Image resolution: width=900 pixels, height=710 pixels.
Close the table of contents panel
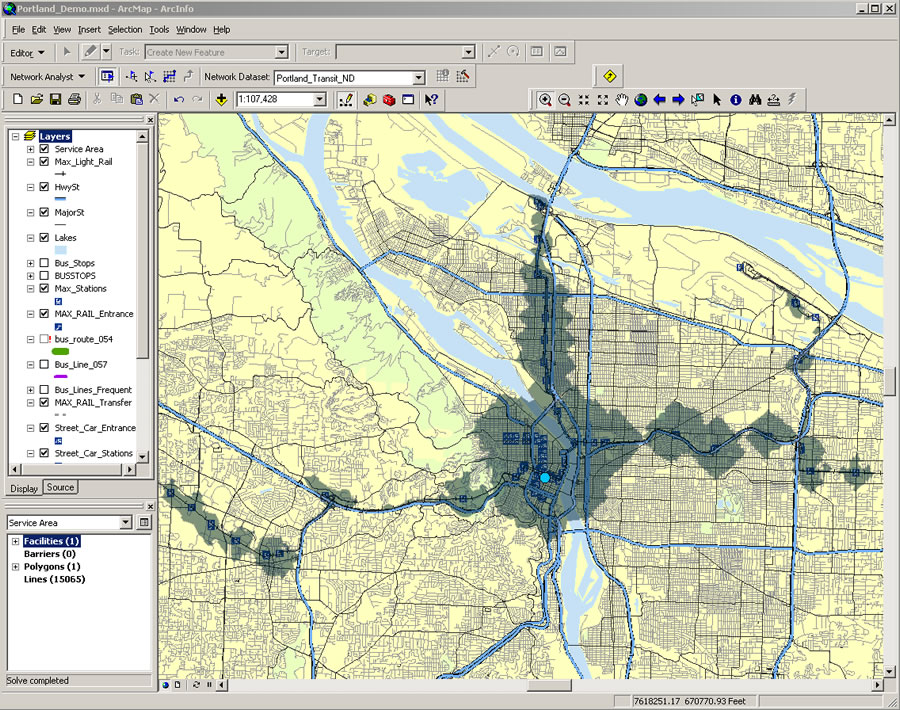coord(150,120)
